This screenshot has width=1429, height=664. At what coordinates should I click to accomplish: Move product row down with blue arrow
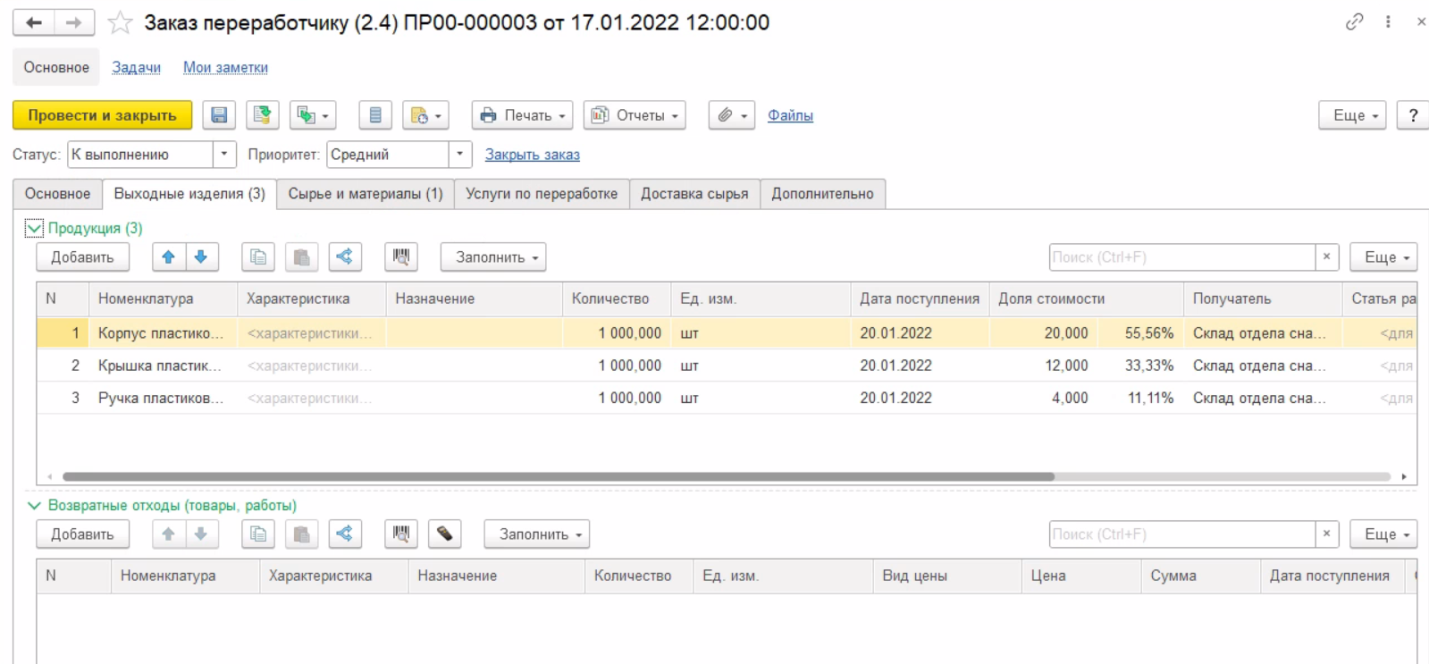point(201,257)
